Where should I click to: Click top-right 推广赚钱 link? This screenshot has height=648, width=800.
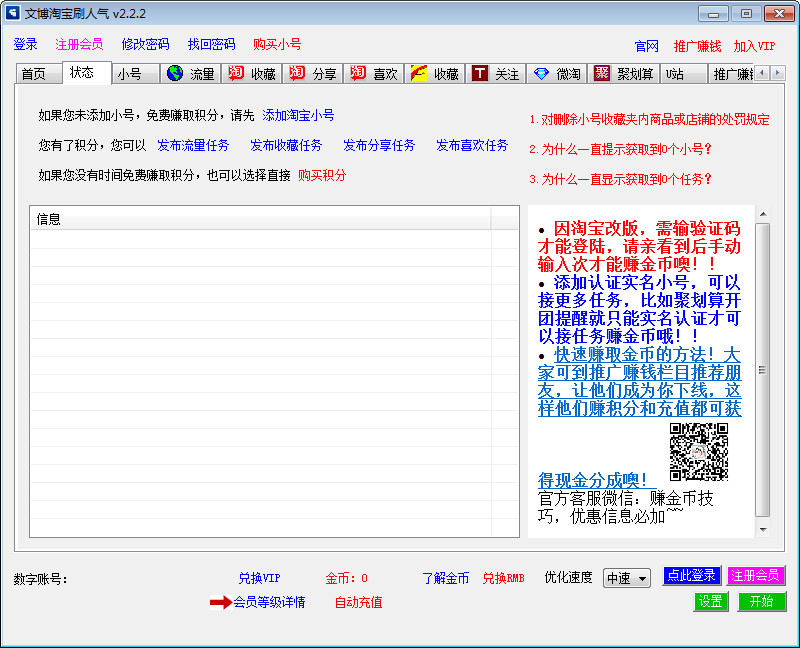coord(697,46)
